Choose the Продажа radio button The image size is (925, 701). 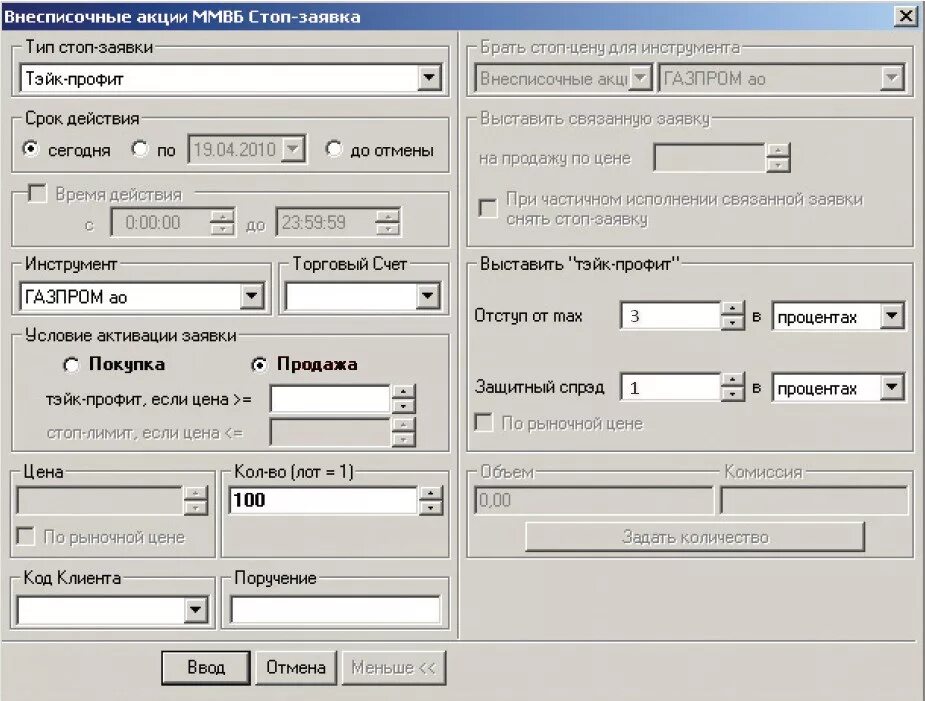[x=258, y=365]
